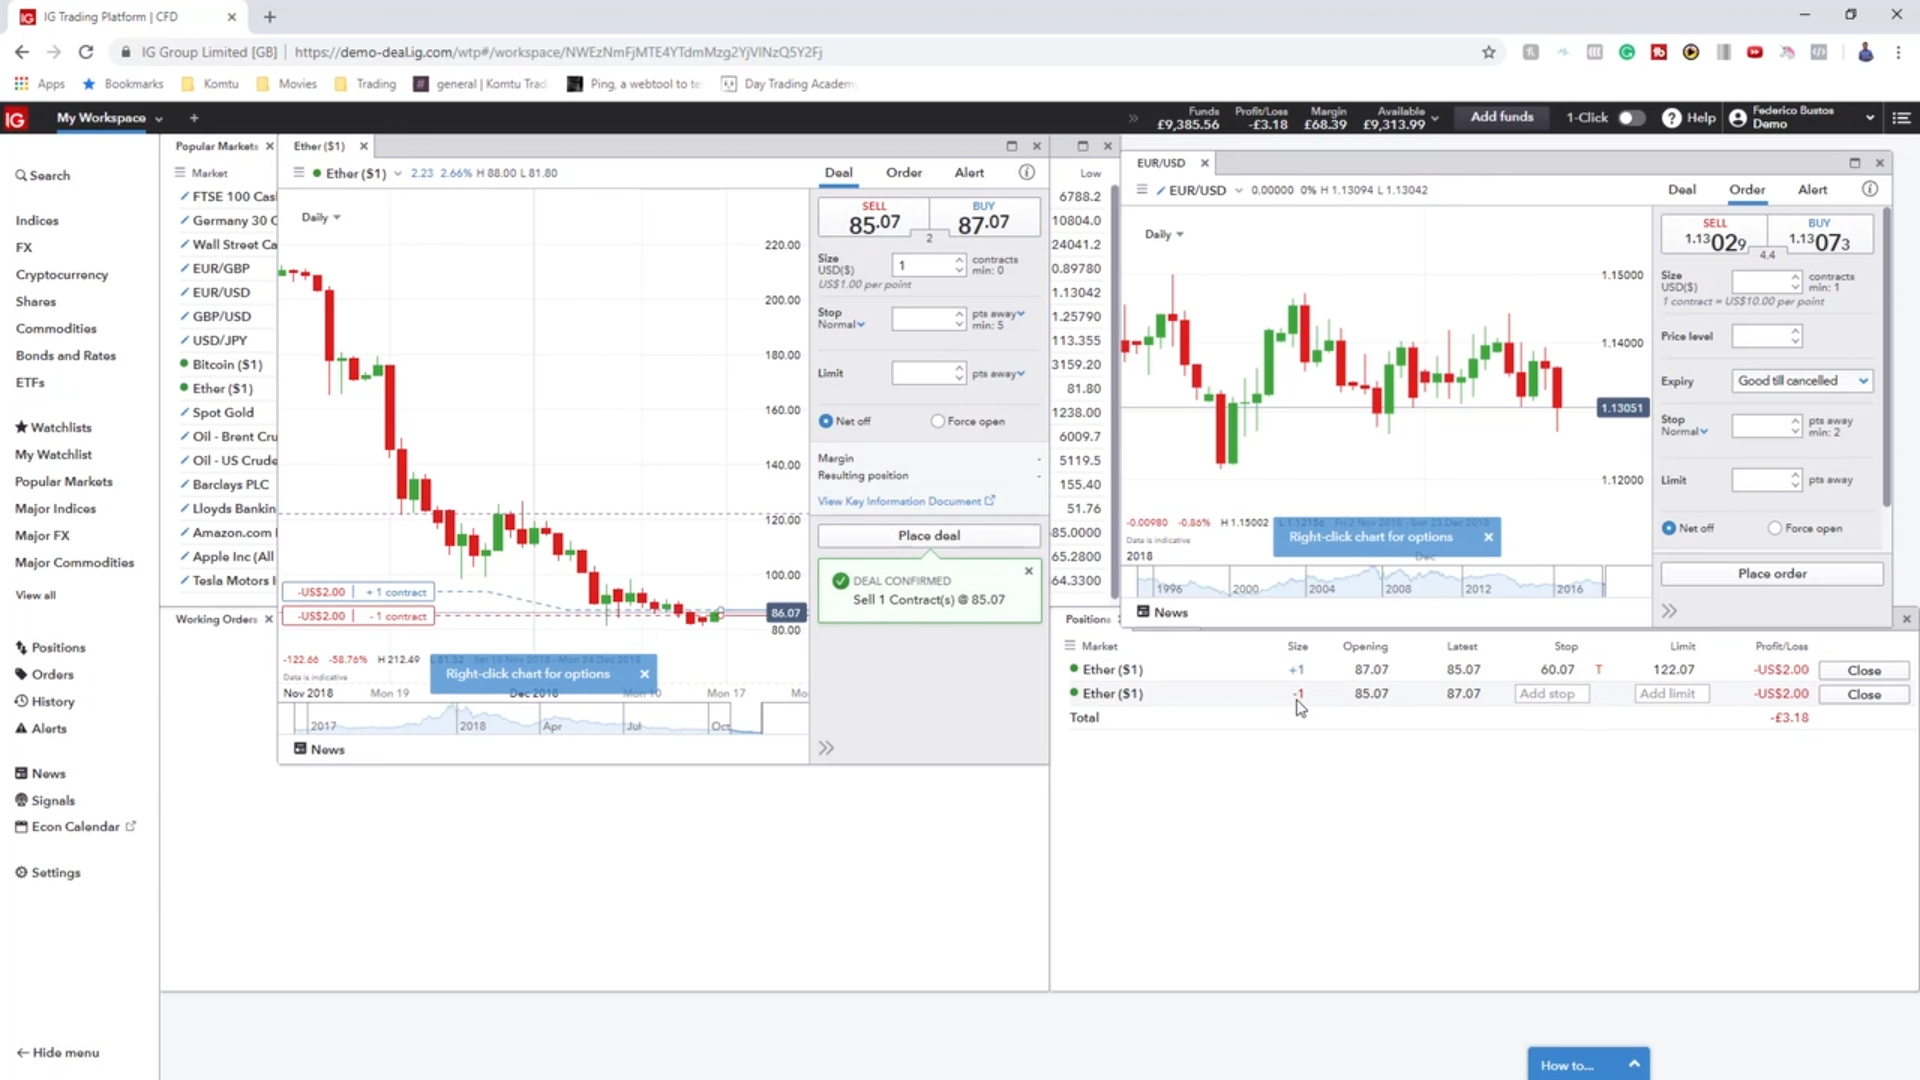Select Force open in EUR/USD ticket
This screenshot has height=1080, width=1920.
pos(1775,528)
